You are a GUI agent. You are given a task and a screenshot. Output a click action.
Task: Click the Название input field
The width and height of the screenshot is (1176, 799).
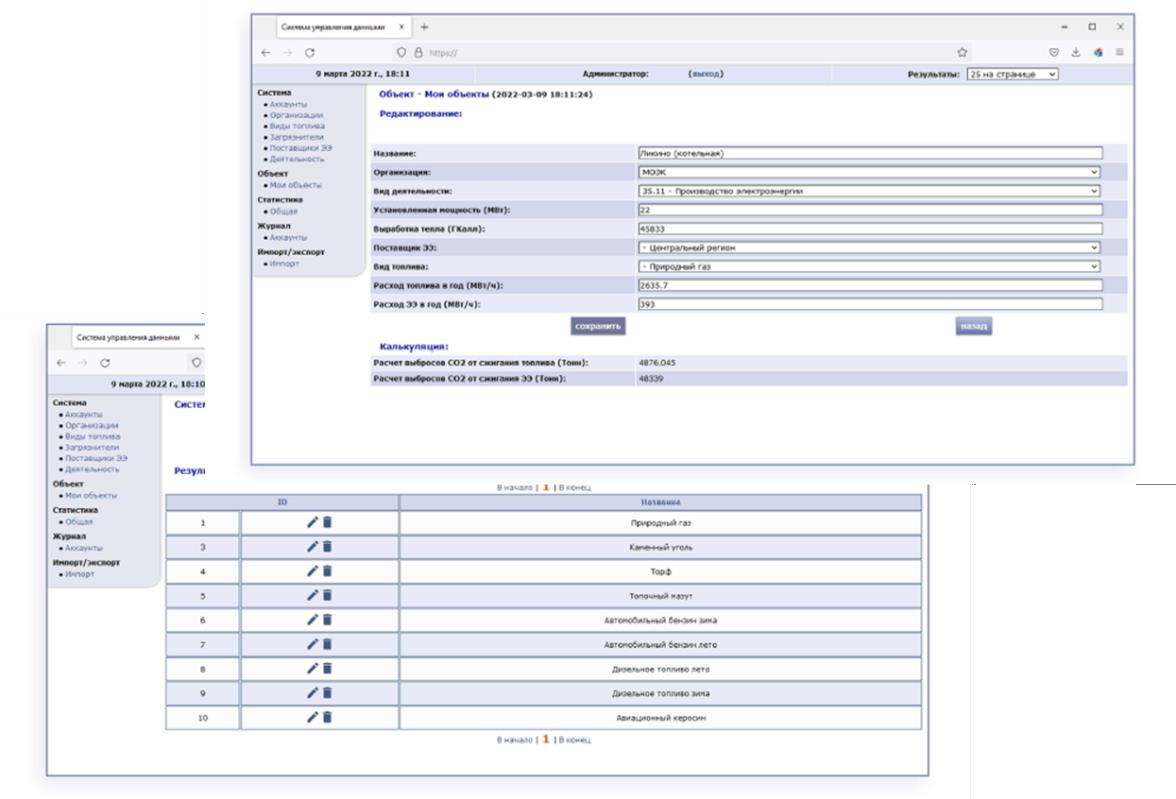click(870, 153)
